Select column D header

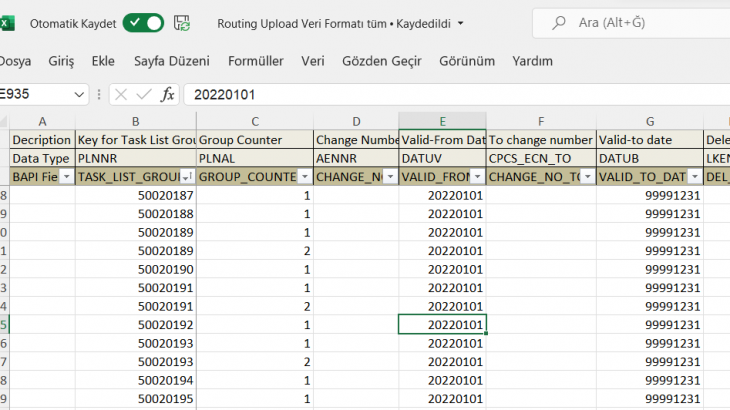(356, 121)
